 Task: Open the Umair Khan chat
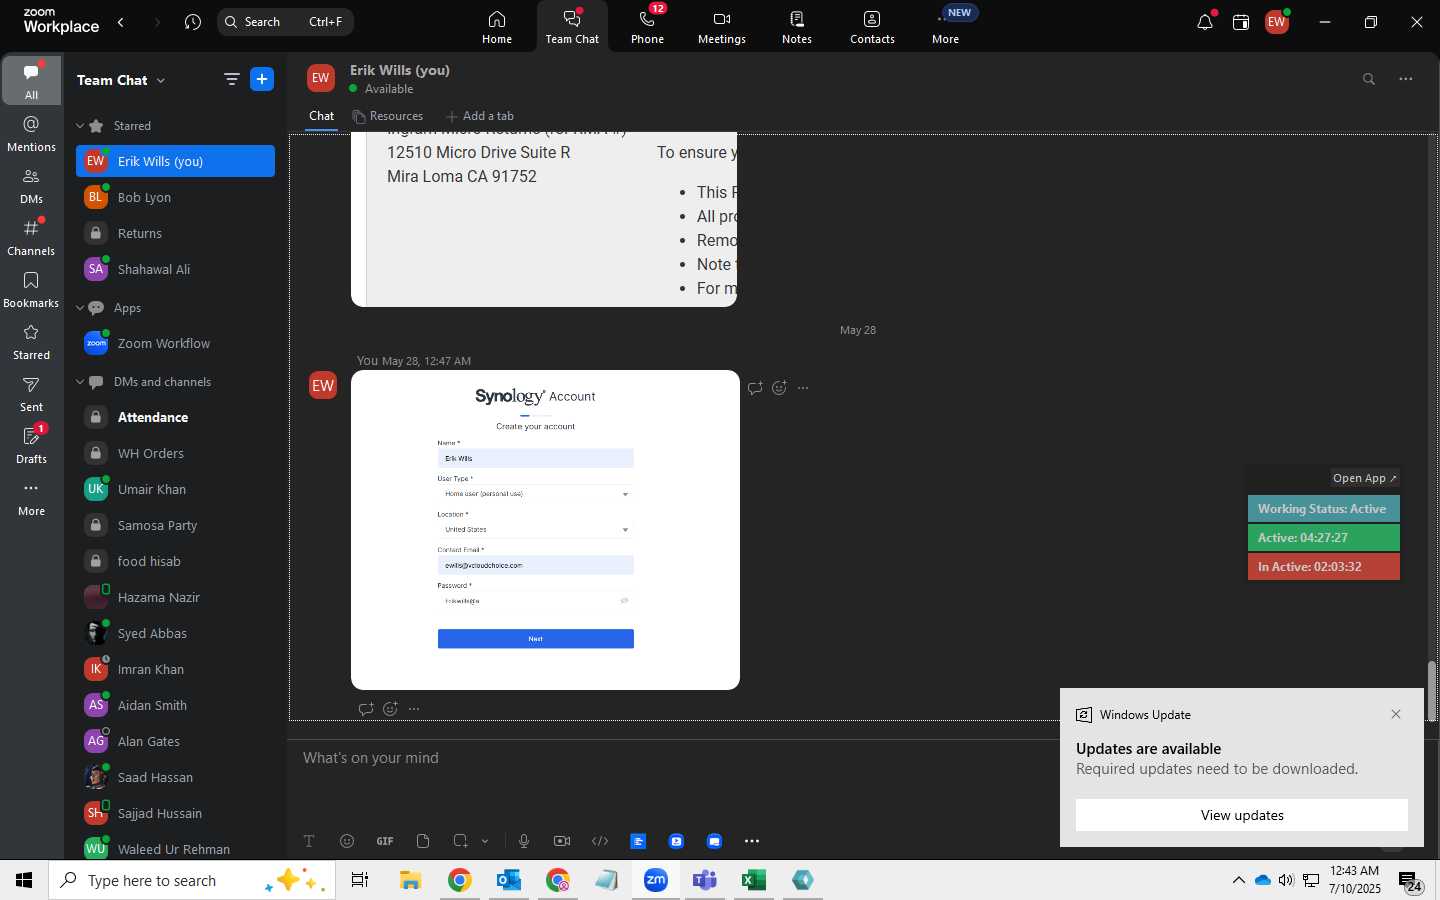[x=175, y=489]
